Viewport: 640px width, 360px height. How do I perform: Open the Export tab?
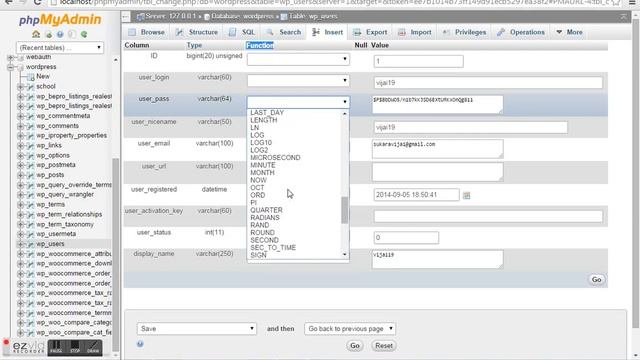point(370,32)
